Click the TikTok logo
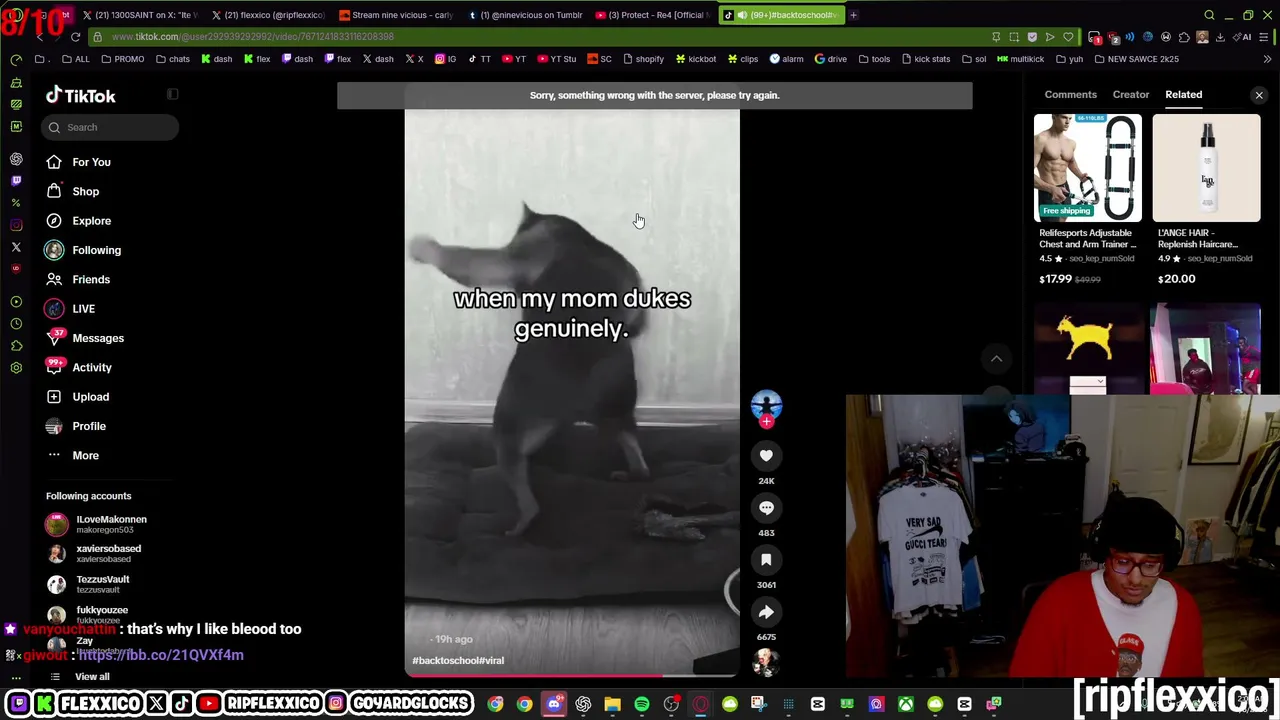Viewport: 1280px width, 720px height. pos(81,96)
